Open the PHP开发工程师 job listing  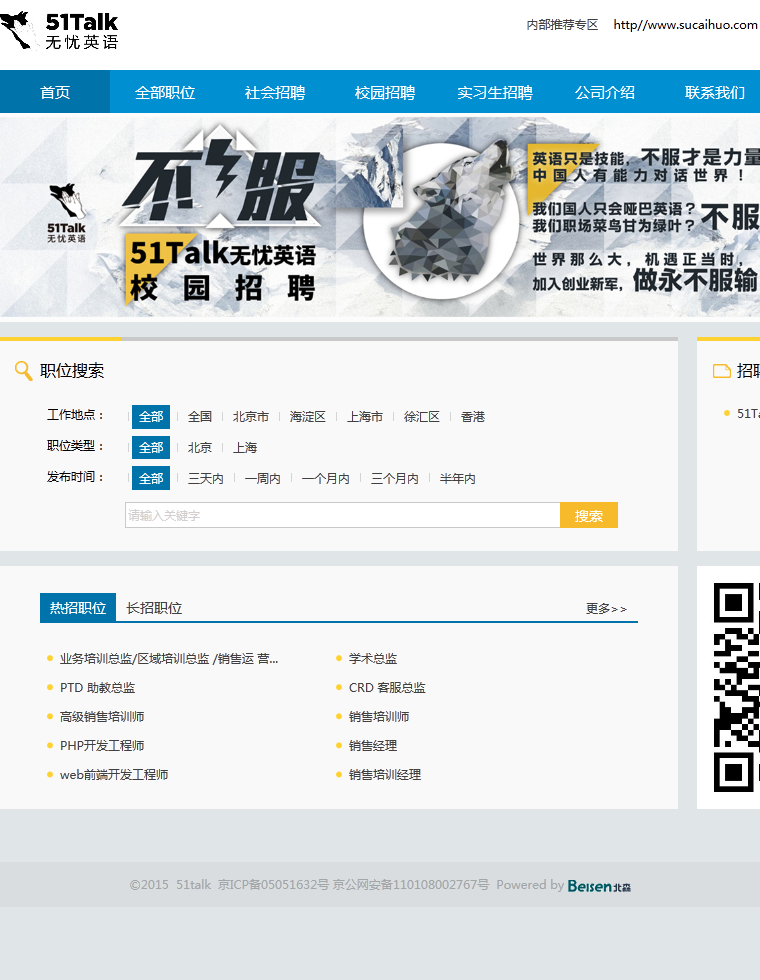102,745
